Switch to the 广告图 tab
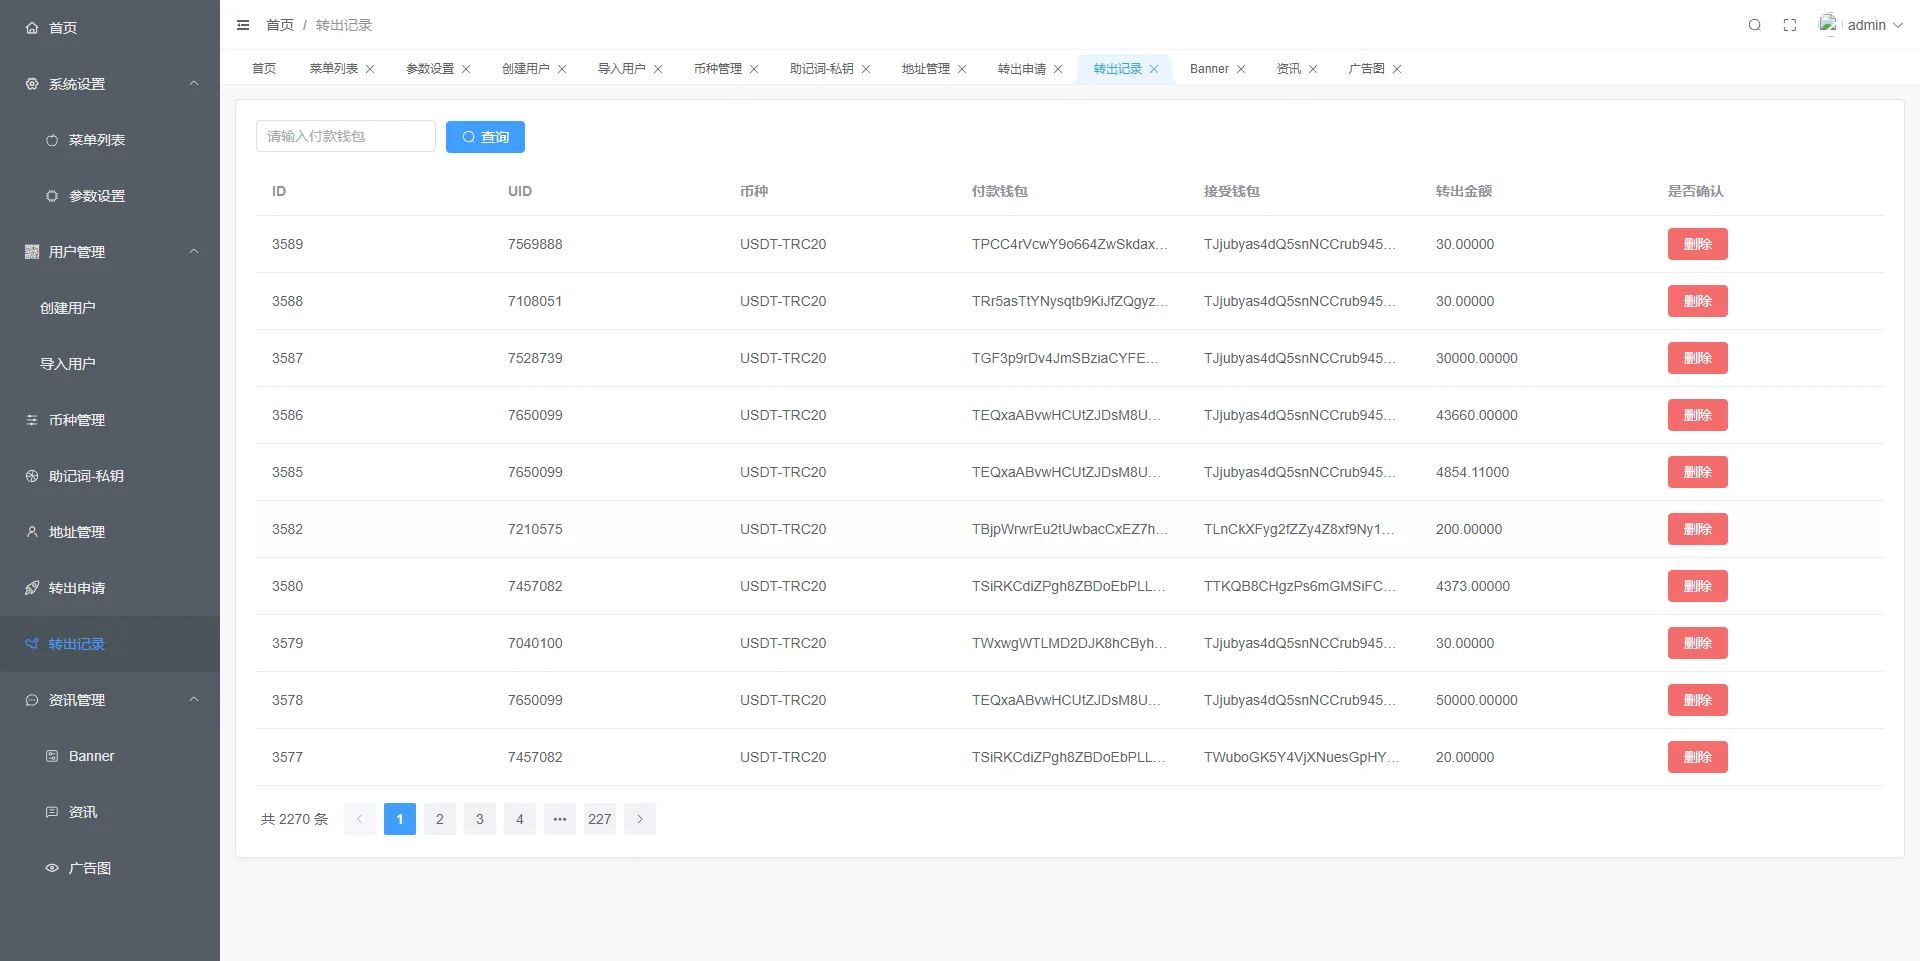Screen dimensions: 1920x961 [x=1366, y=69]
